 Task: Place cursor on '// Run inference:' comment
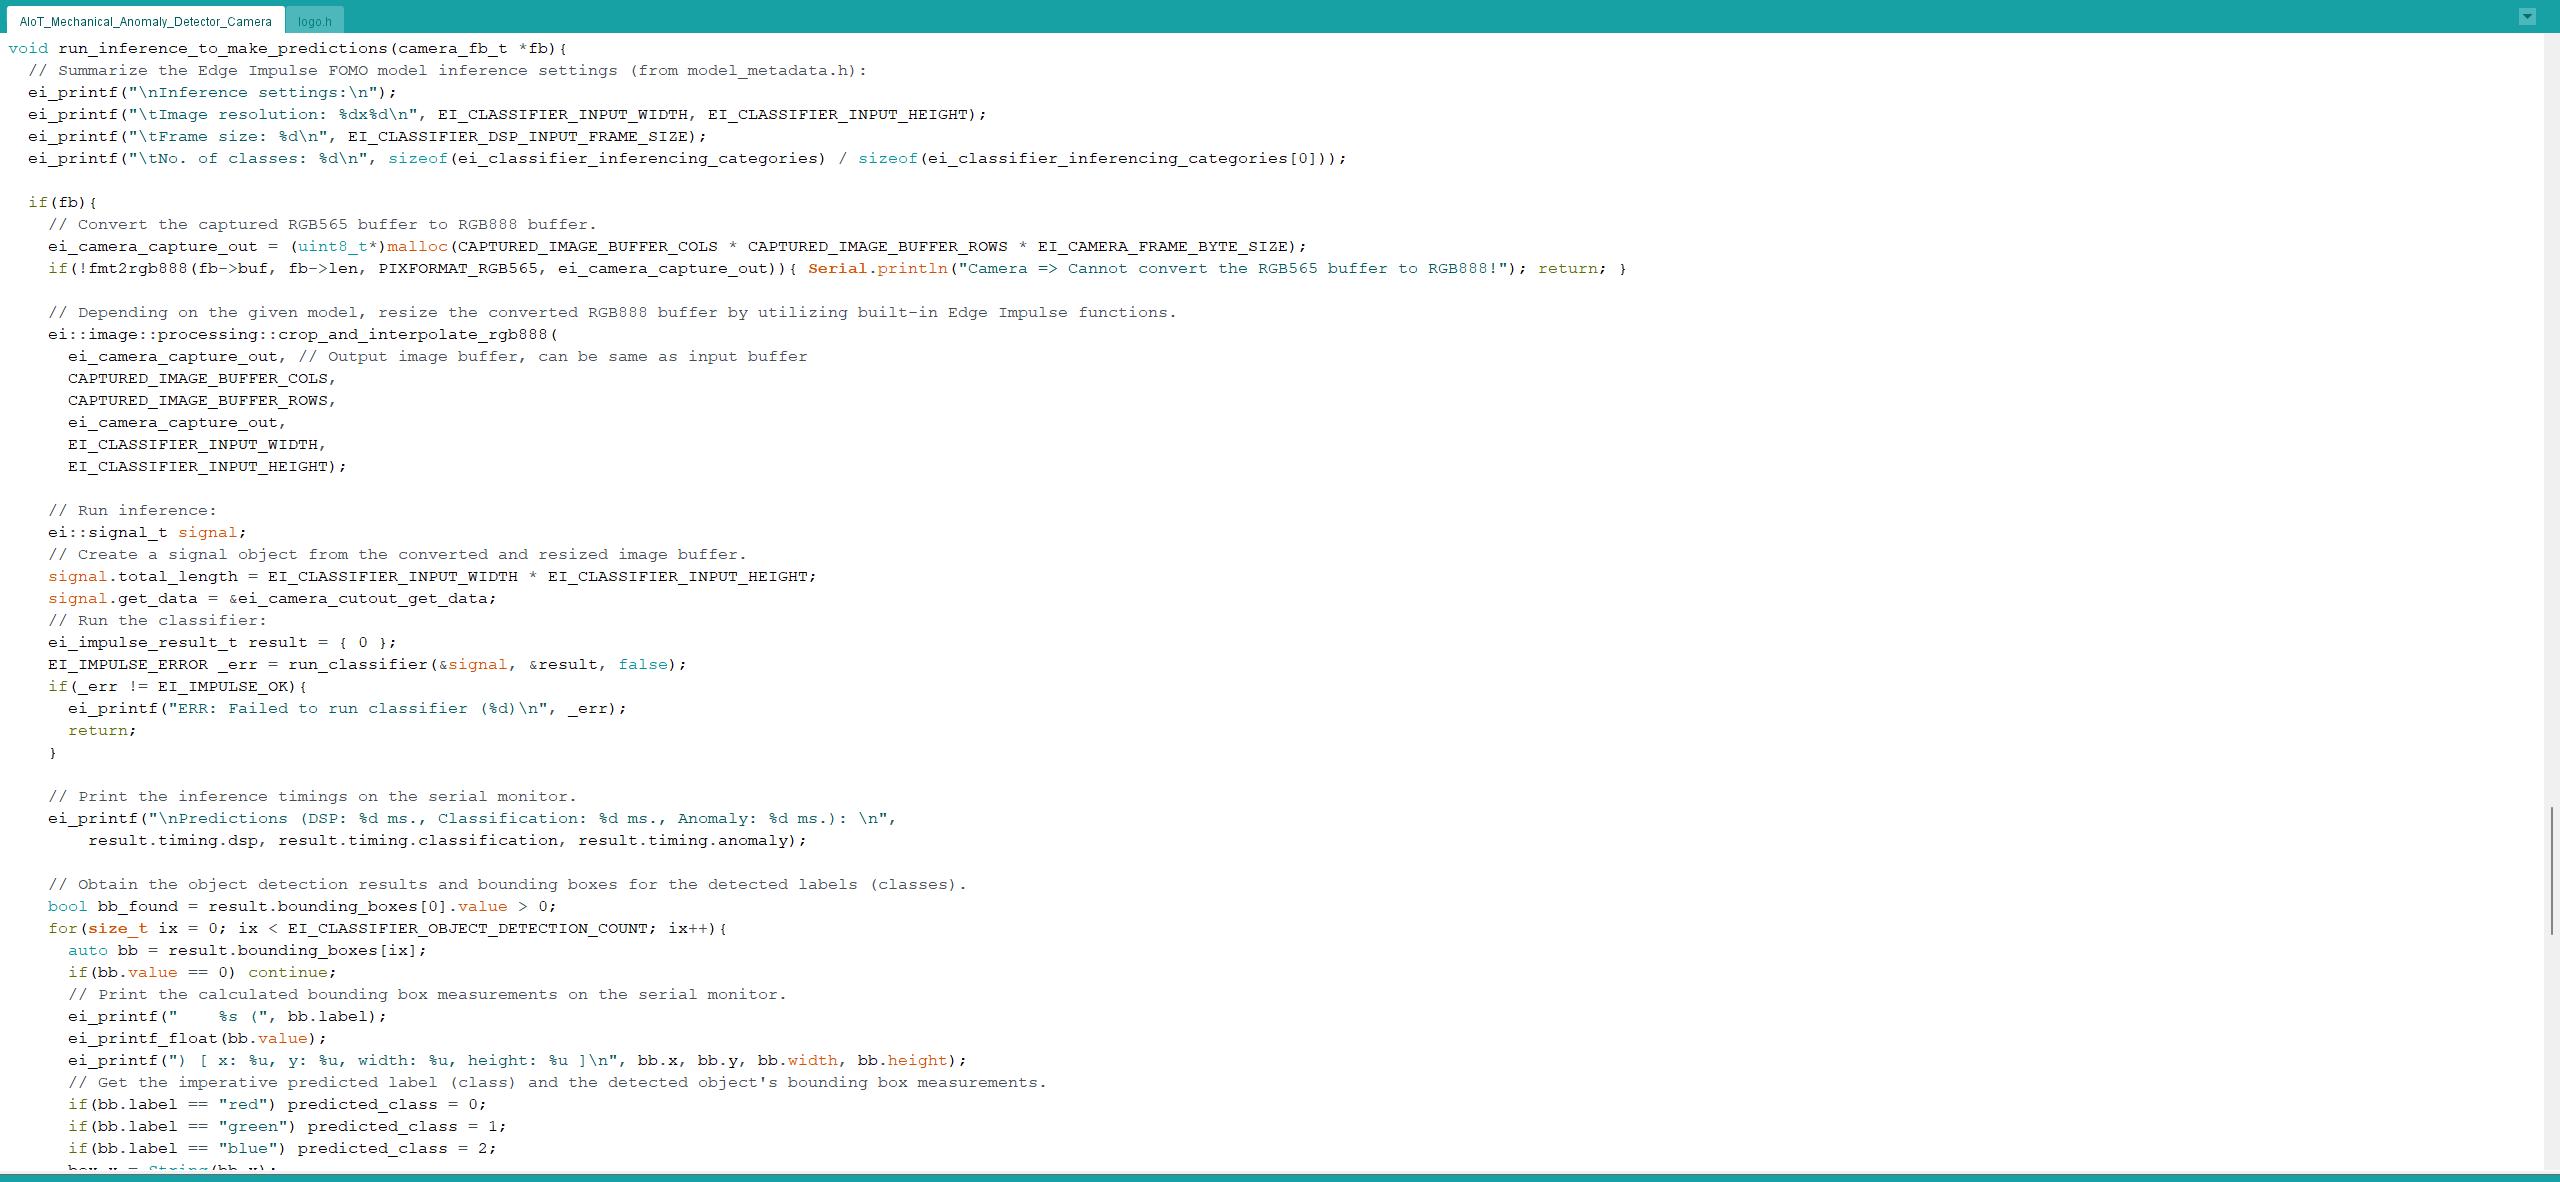click(x=132, y=510)
